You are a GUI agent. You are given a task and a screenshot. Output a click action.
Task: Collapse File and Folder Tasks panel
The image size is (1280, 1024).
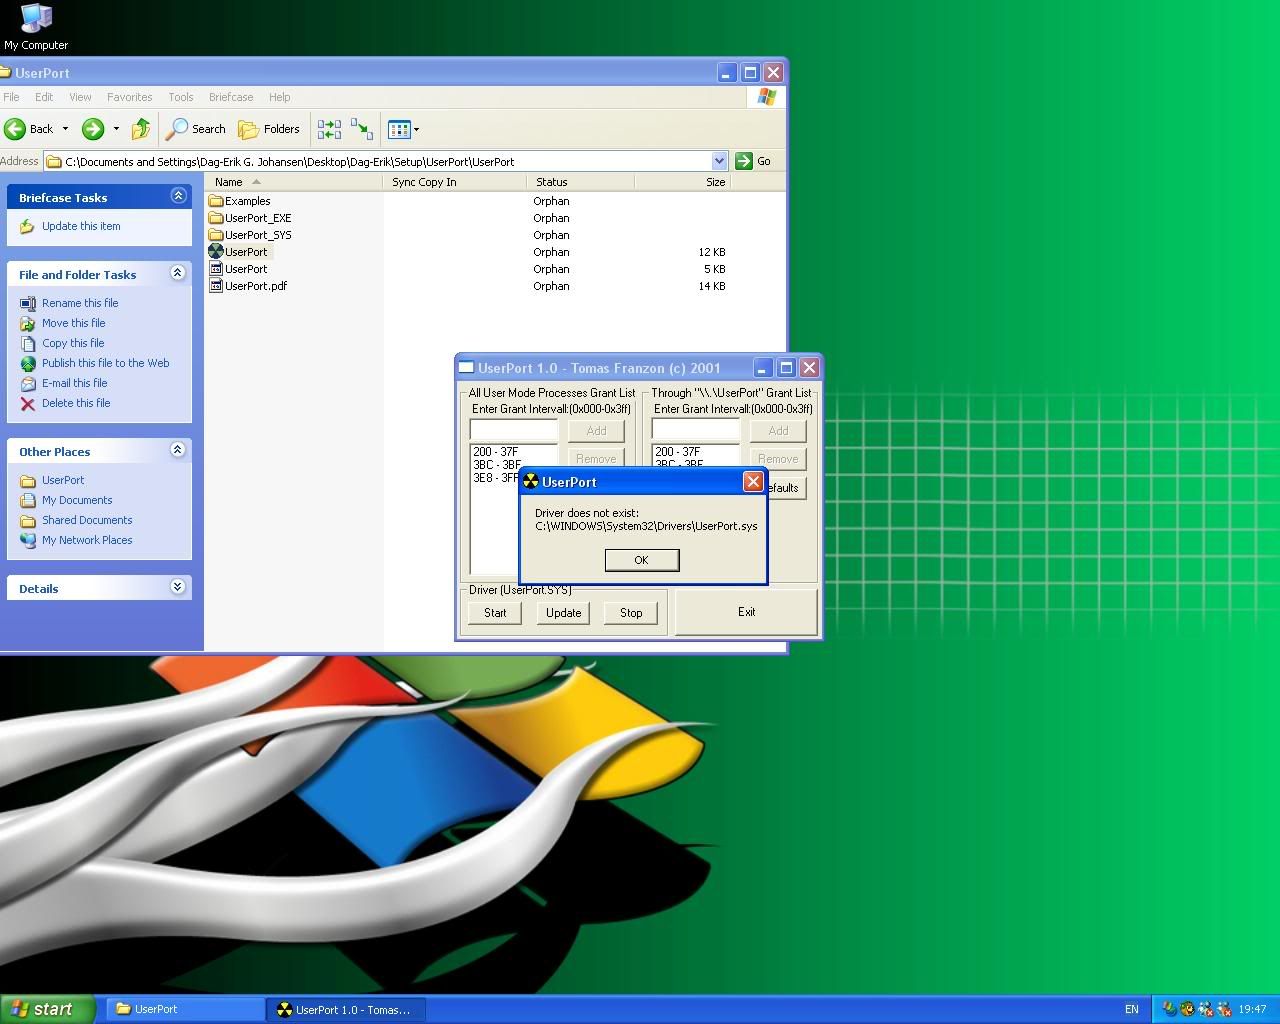pyautogui.click(x=178, y=273)
